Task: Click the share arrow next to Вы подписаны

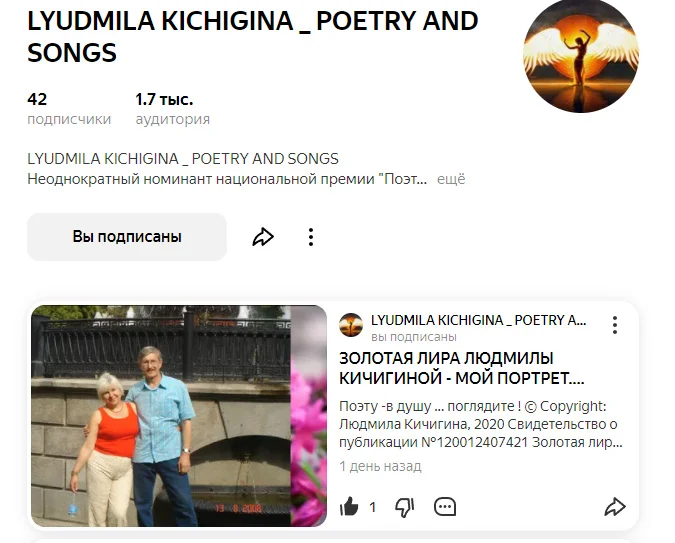Action: tap(263, 237)
